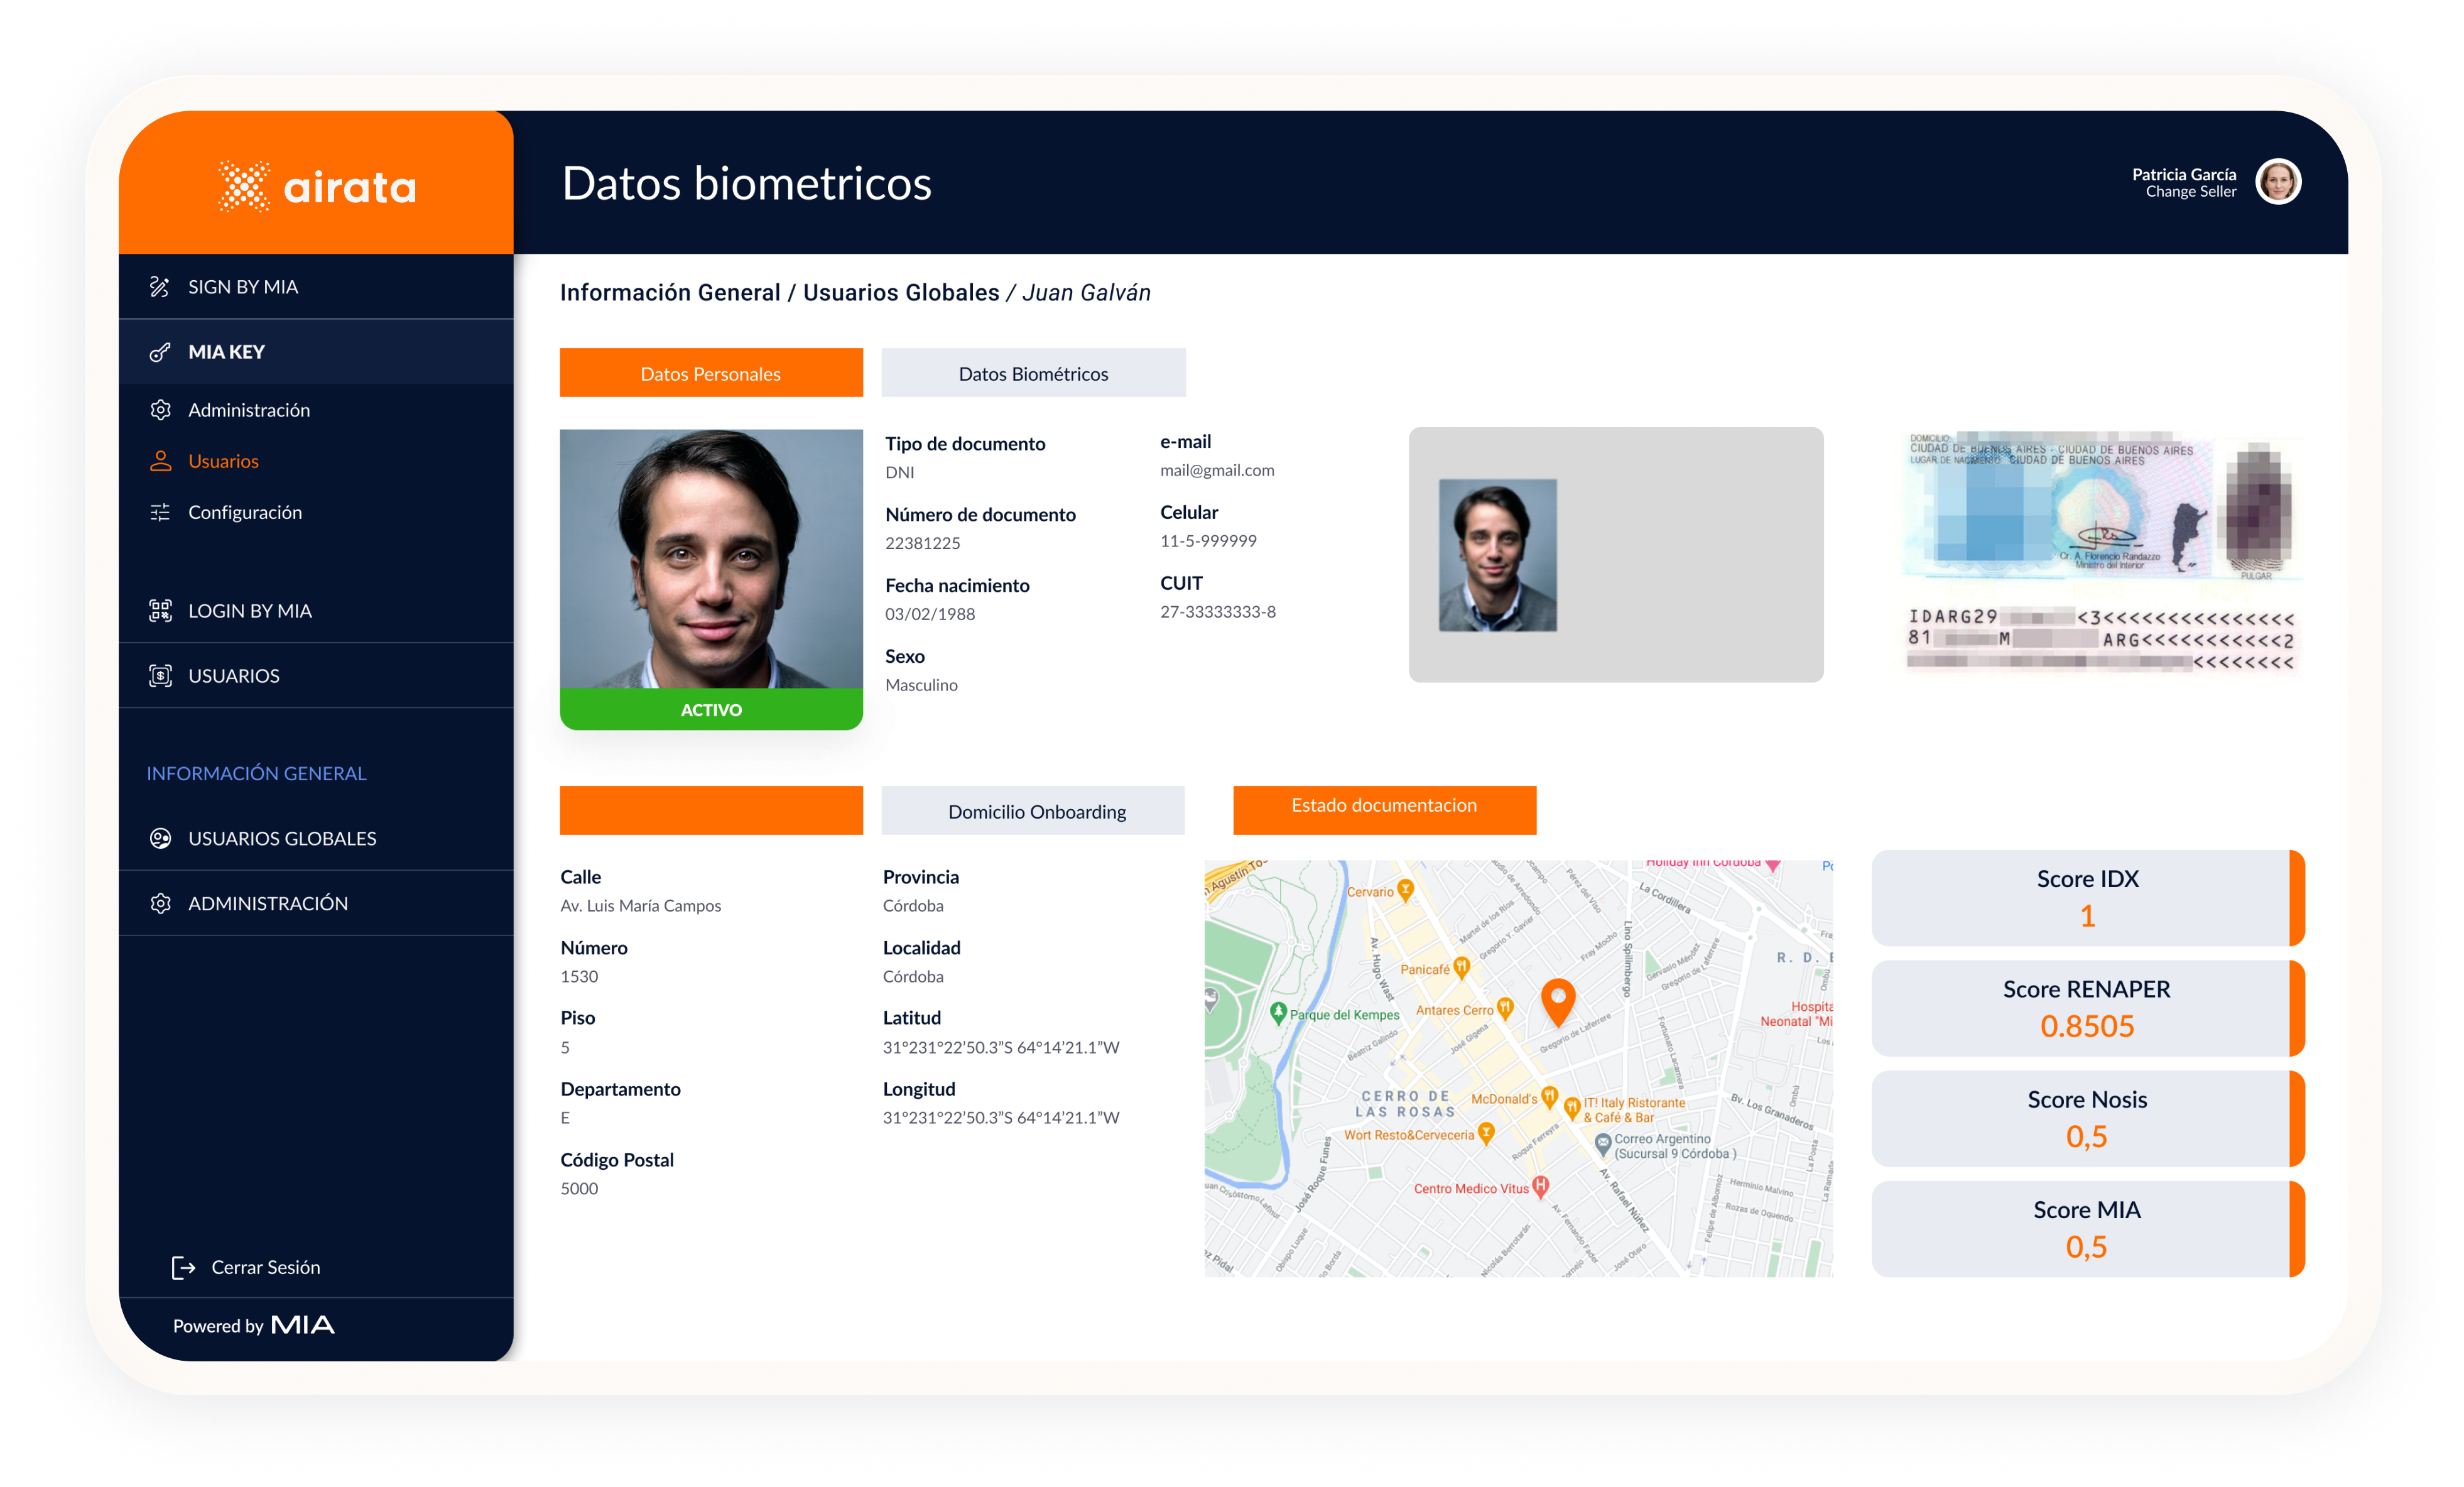
Task: Click the Wort Resto&Cerveceria map marker
Action: (x=1486, y=1134)
